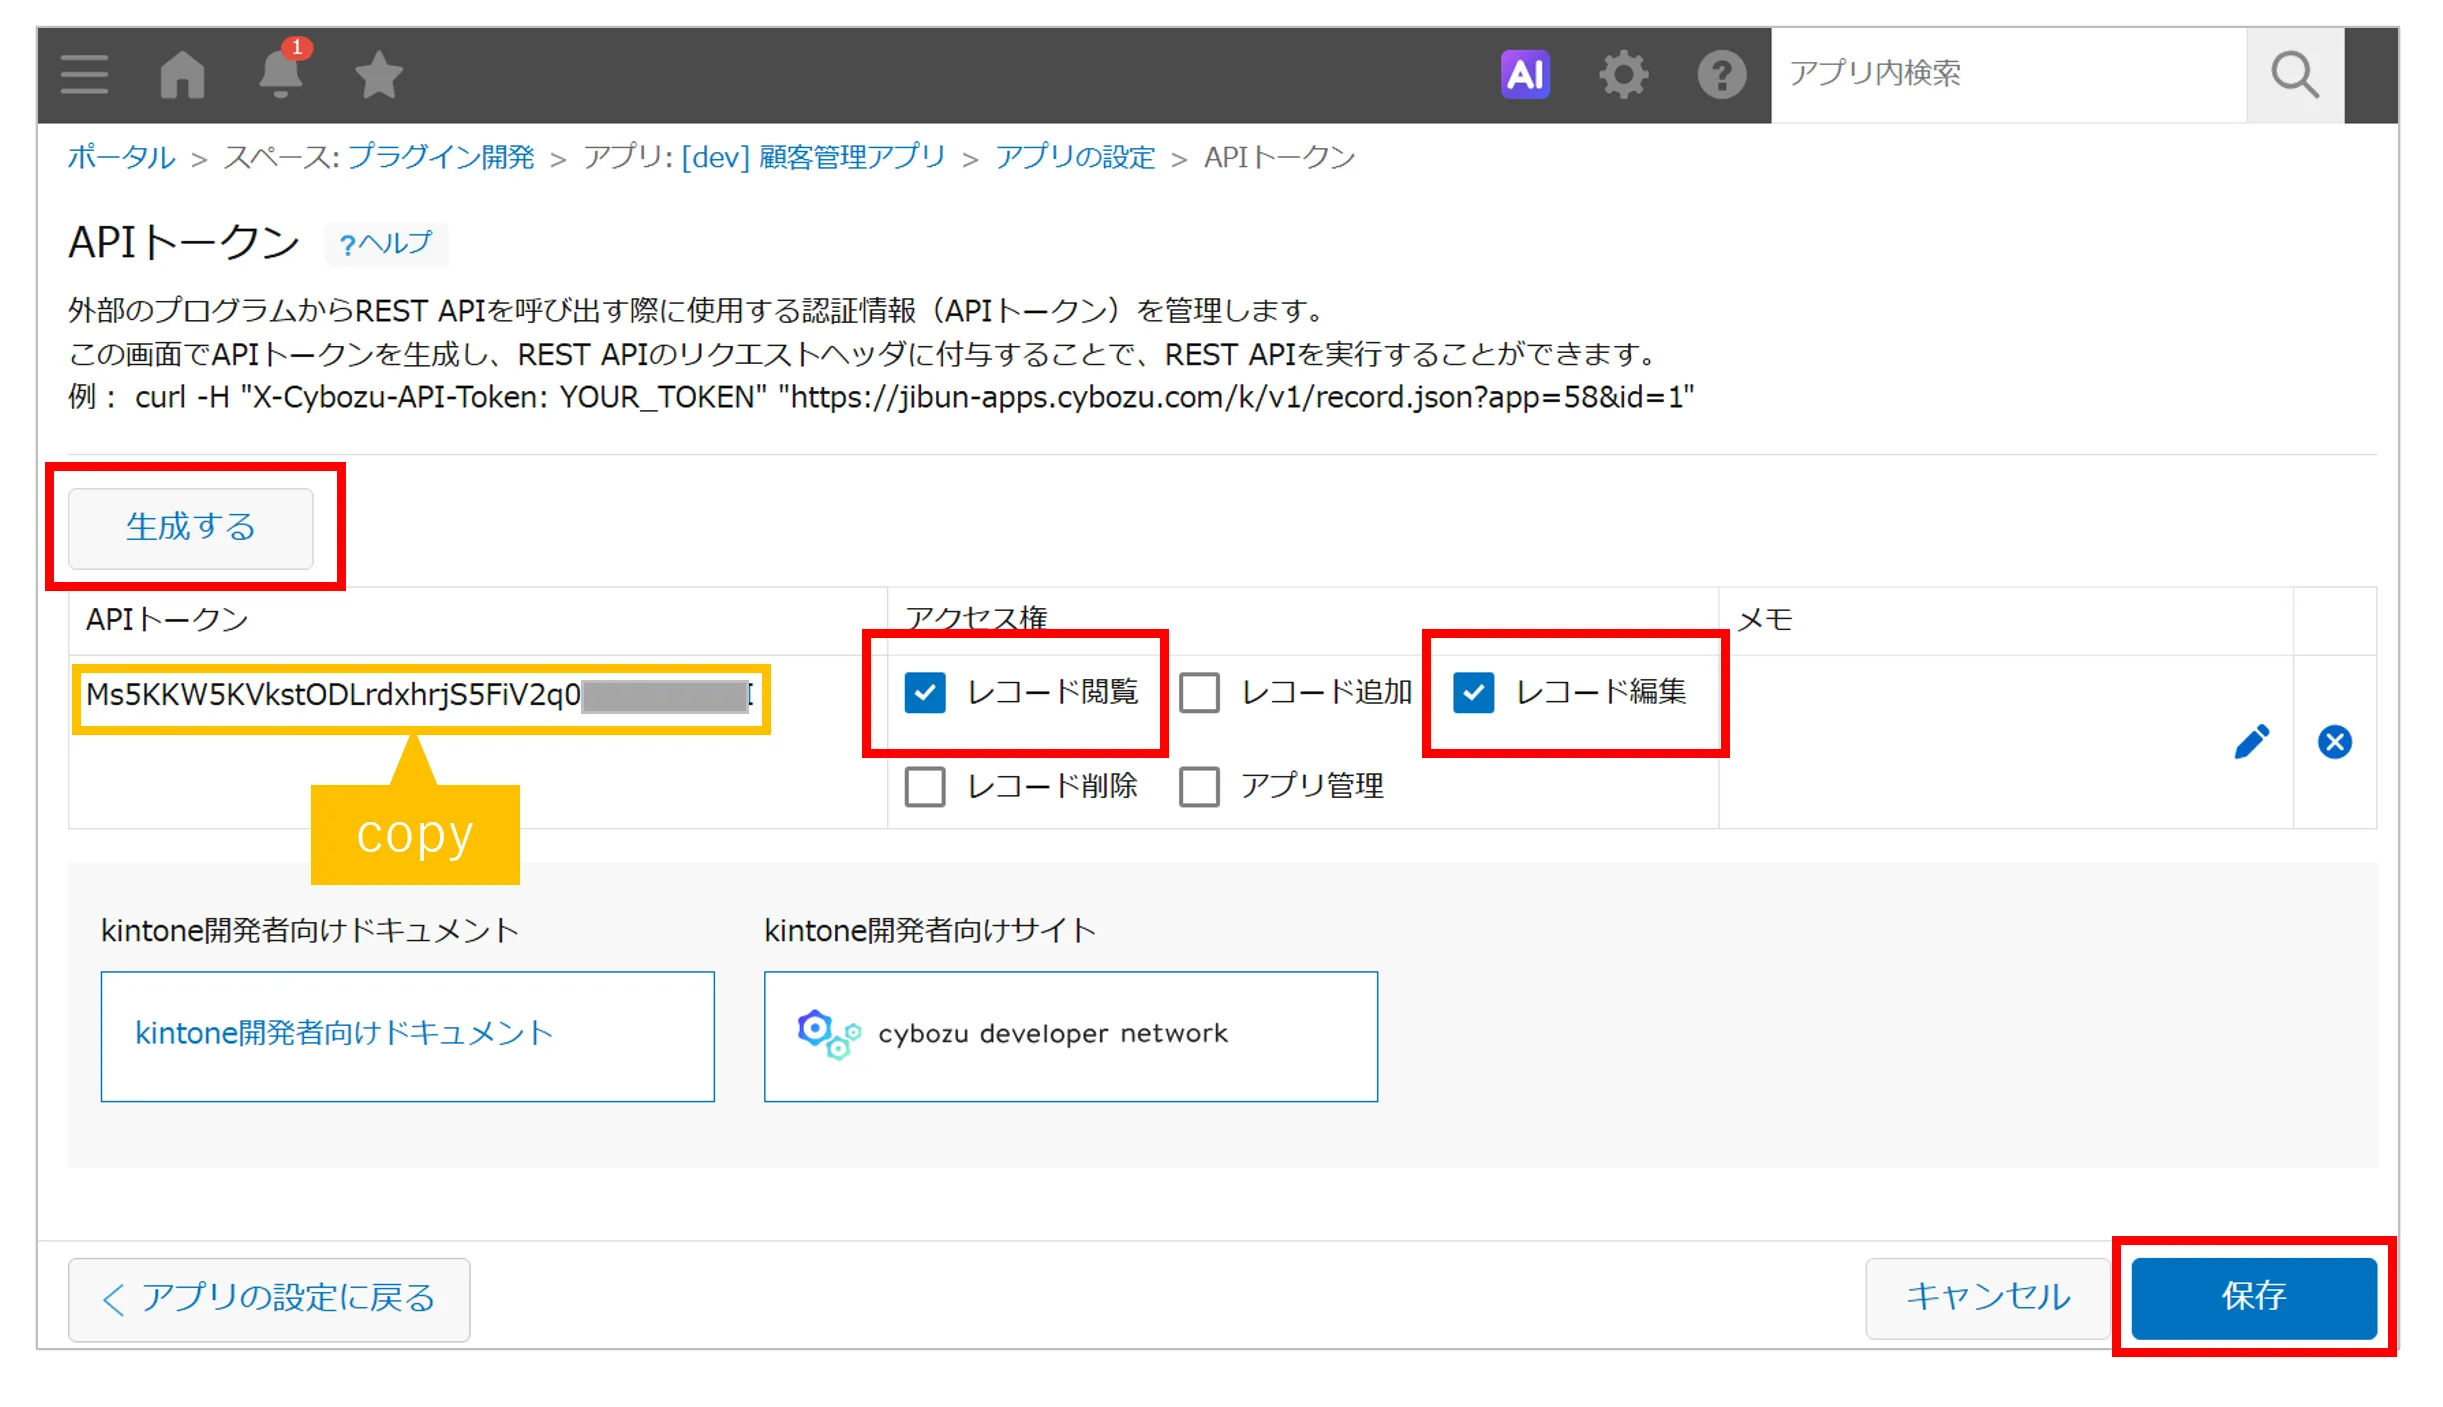This screenshot has height=1407, width=2443.
Task: Click the キャンセル button
Action: click(1987, 1297)
